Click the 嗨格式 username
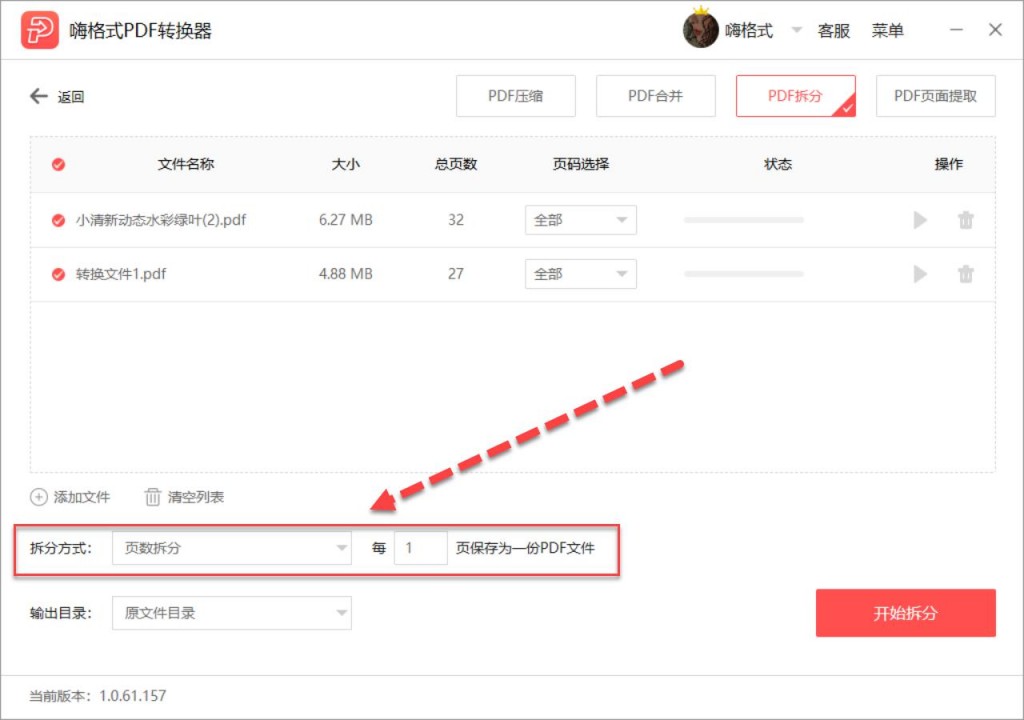Viewport: 1024px width, 720px height. pyautogui.click(x=749, y=31)
